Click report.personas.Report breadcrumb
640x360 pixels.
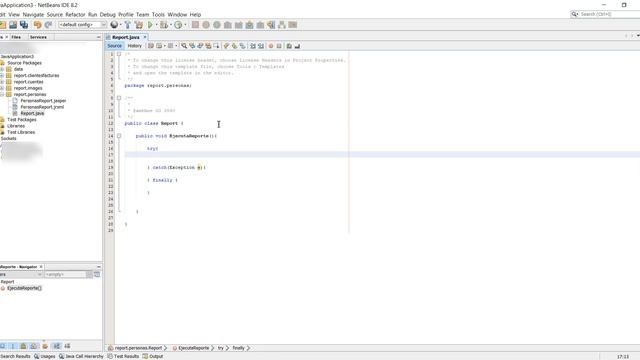(138, 348)
